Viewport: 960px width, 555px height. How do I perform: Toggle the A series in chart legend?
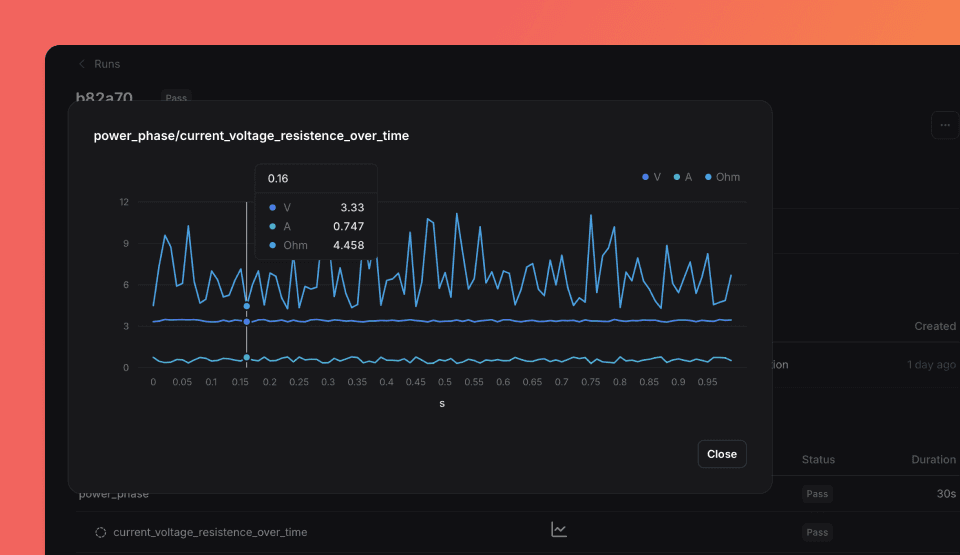[x=688, y=177]
